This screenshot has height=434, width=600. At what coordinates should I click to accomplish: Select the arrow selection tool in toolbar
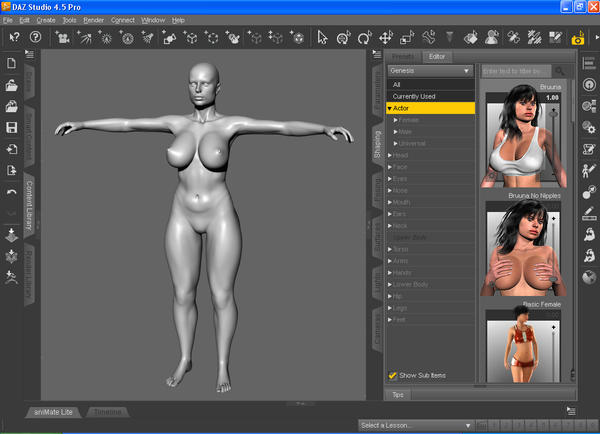click(x=322, y=38)
